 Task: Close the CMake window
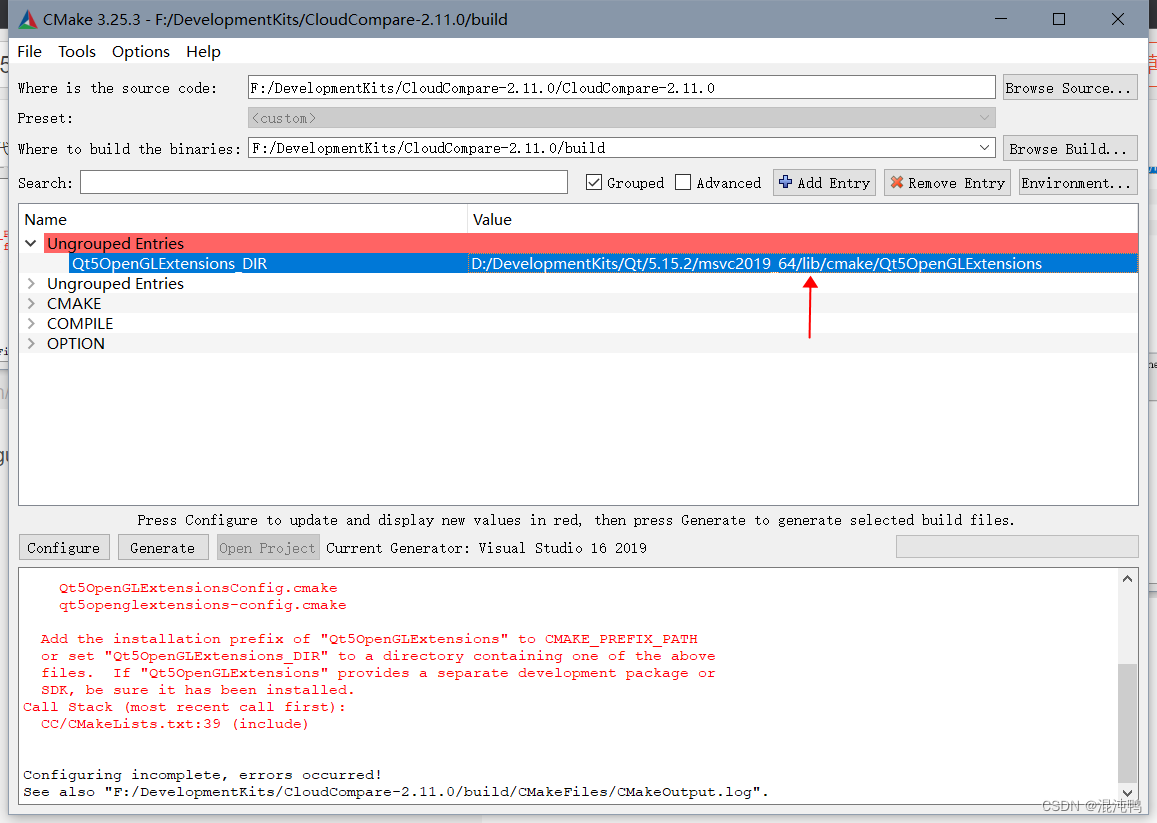pos(1118,19)
